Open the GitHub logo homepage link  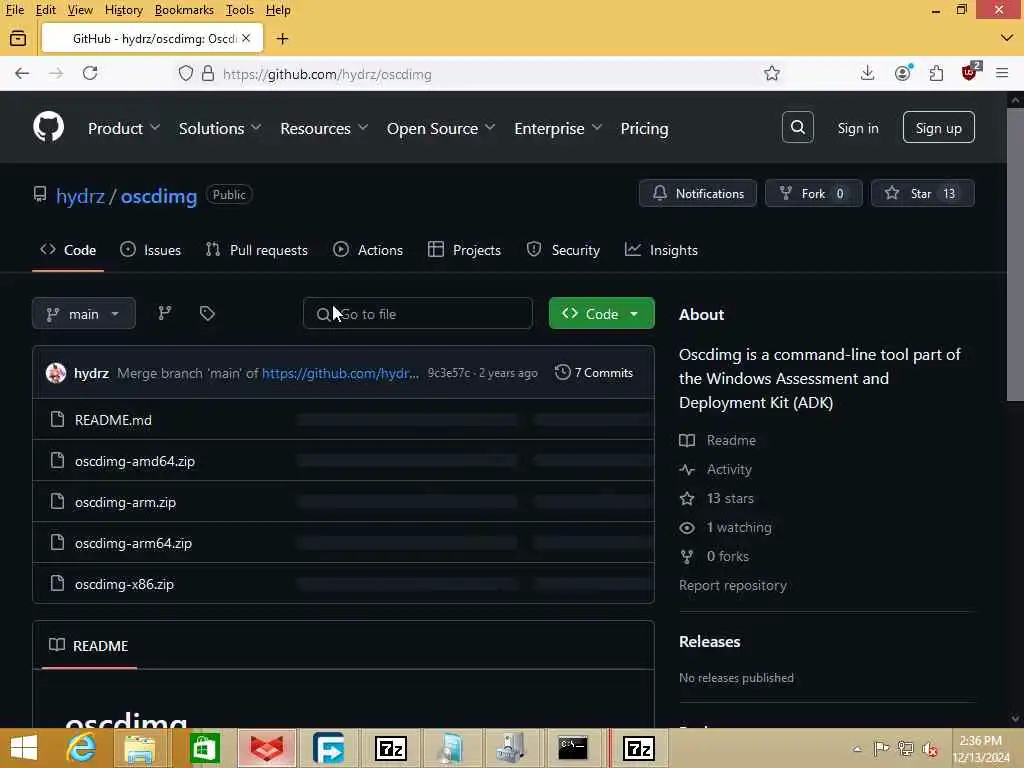(x=48, y=127)
